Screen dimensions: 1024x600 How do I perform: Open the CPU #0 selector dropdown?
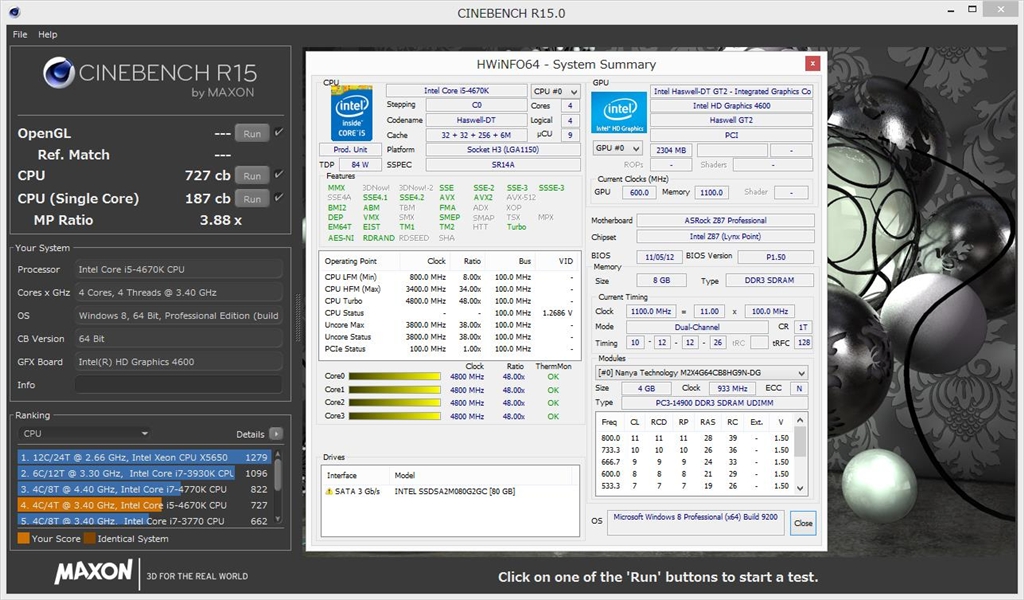(555, 91)
